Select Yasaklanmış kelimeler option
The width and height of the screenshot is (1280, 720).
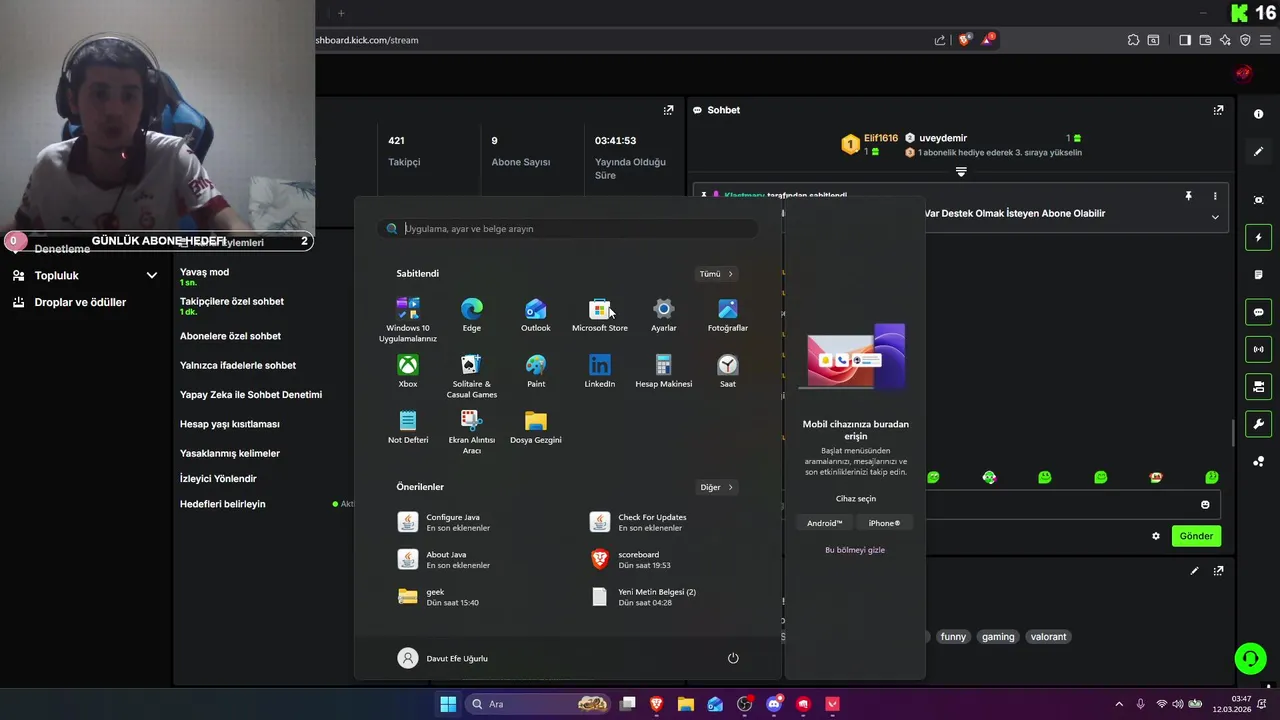point(230,453)
